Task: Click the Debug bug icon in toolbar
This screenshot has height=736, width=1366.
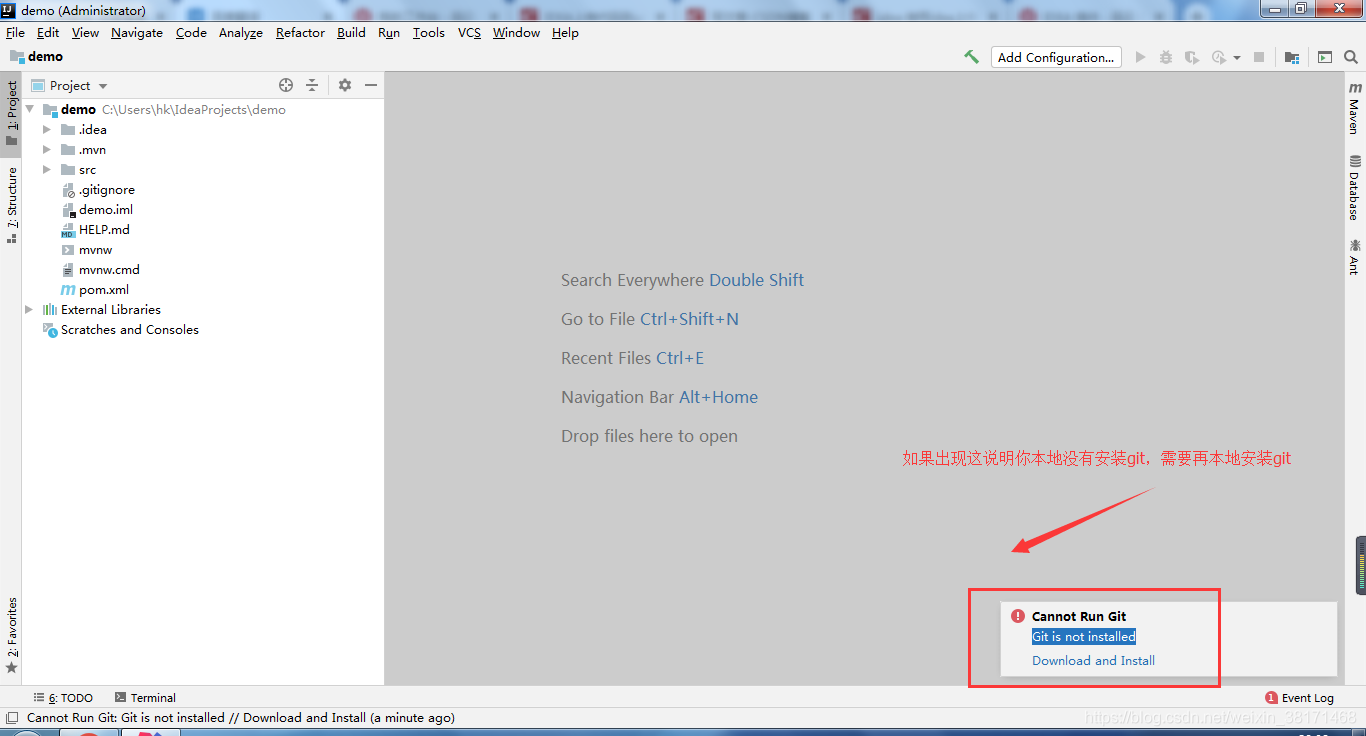Action: pyautogui.click(x=1165, y=57)
